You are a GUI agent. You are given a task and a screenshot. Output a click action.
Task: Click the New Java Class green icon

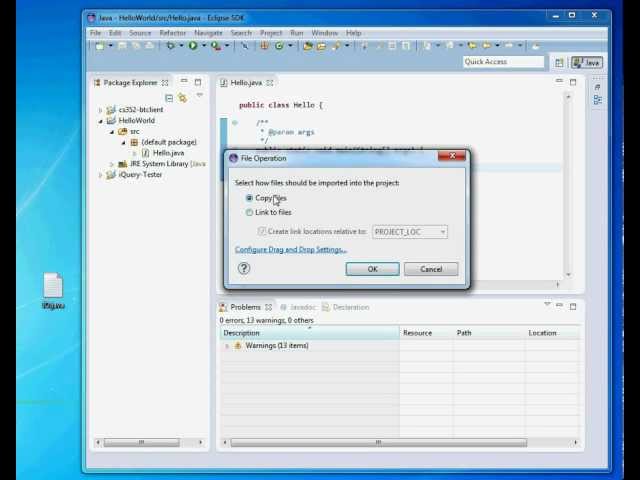279,46
